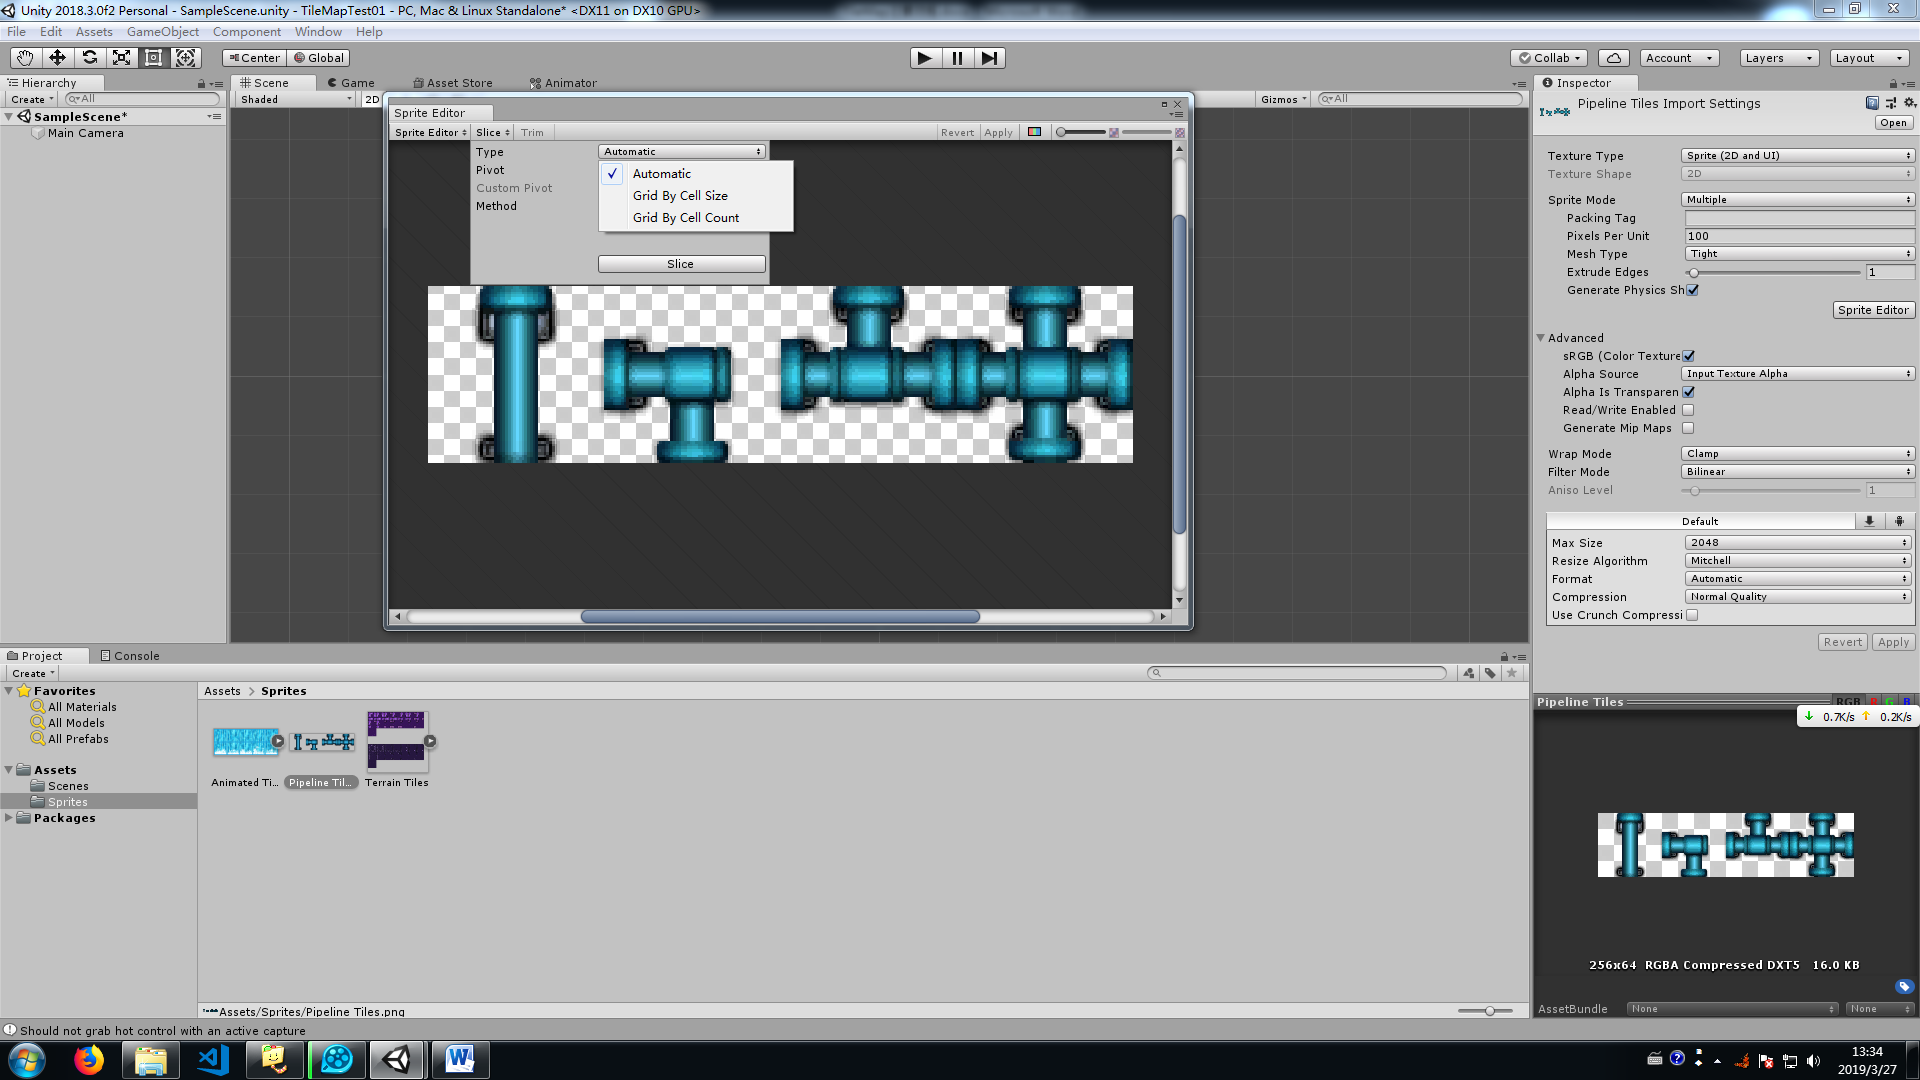Open the GameObject menu

tap(162, 32)
